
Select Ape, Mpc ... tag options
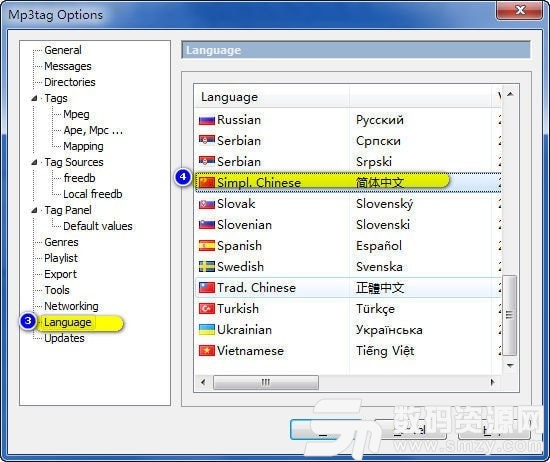tap(93, 130)
